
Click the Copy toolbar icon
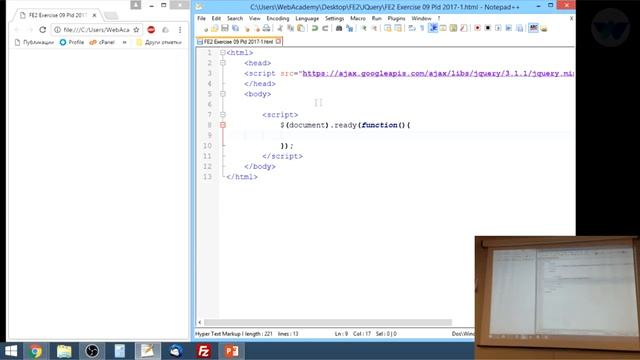pyautogui.click(x=290, y=28)
